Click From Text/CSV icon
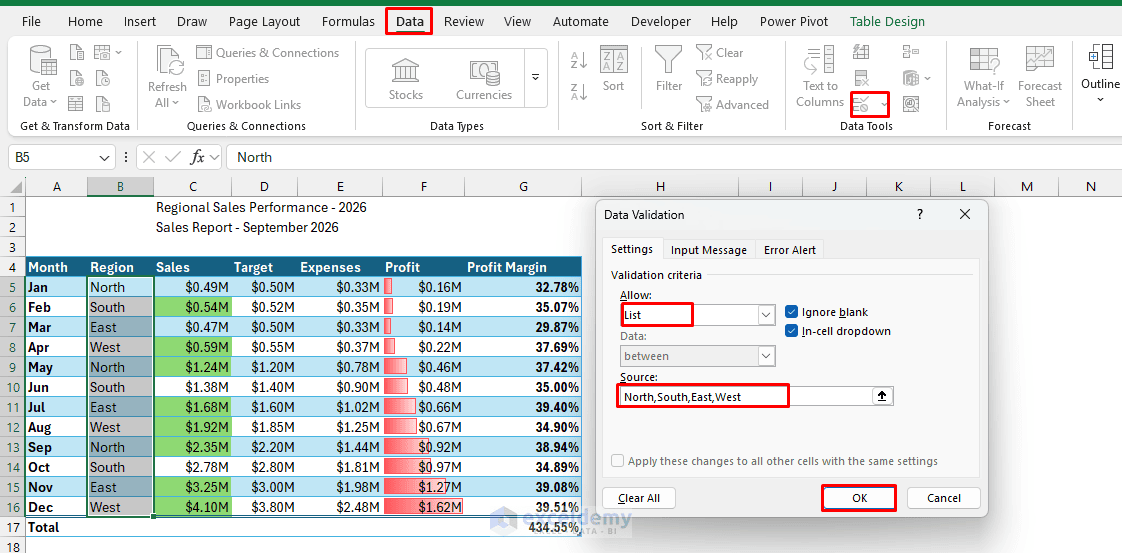Image resolution: width=1122 pixels, height=553 pixels. click(x=77, y=52)
